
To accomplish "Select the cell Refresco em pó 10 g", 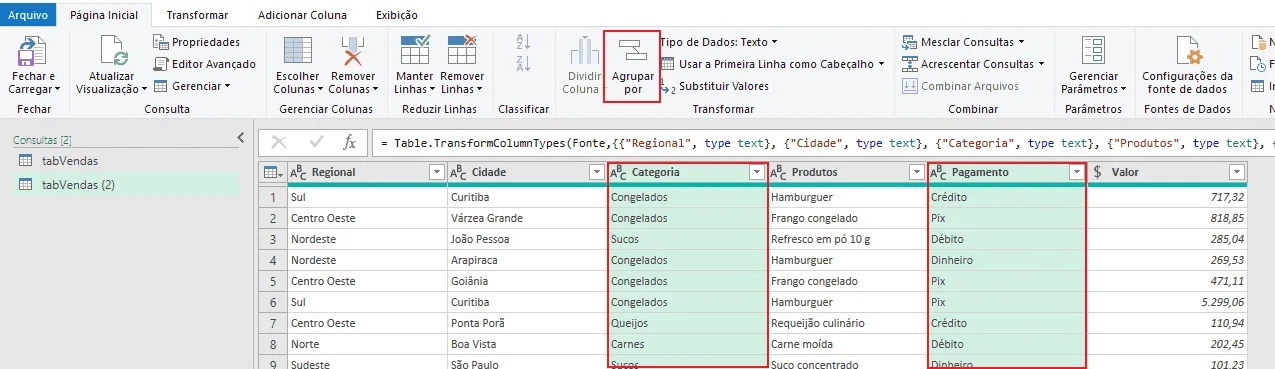I will [x=847, y=239].
